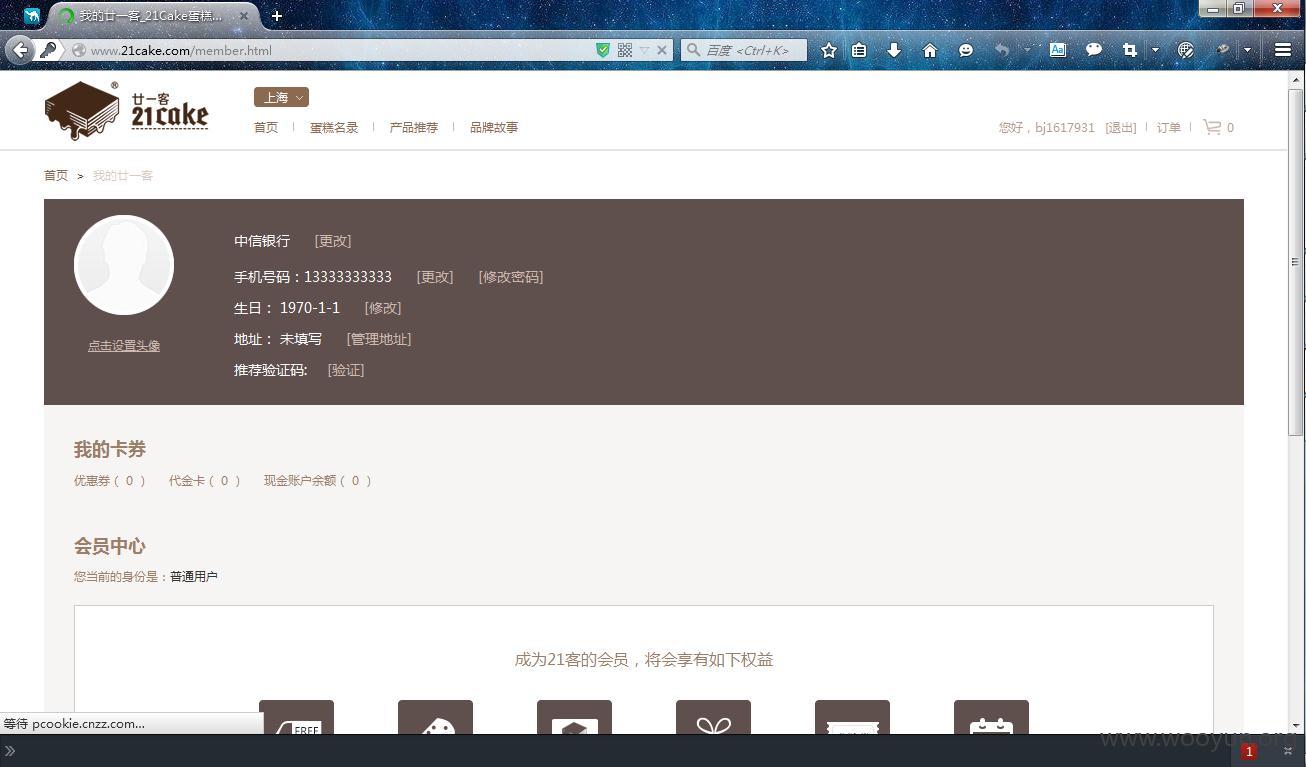
Task: Click the translate Aa toolbar icon
Action: [x=1058, y=50]
